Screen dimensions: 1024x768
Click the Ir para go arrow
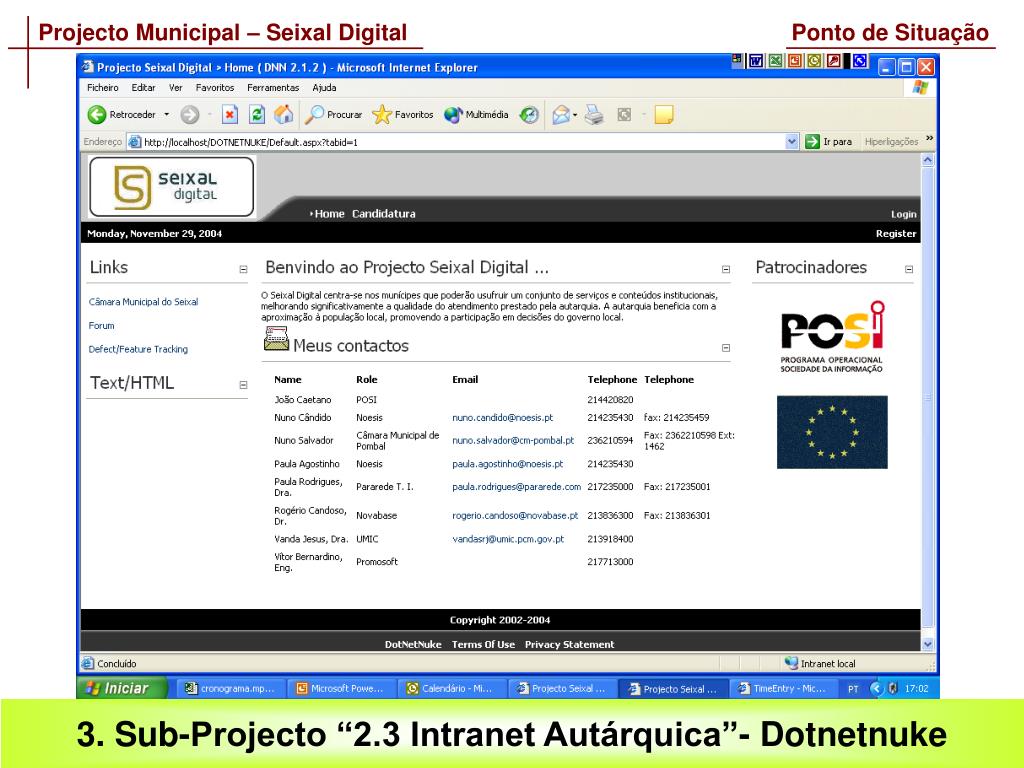pyautogui.click(x=812, y=142)
